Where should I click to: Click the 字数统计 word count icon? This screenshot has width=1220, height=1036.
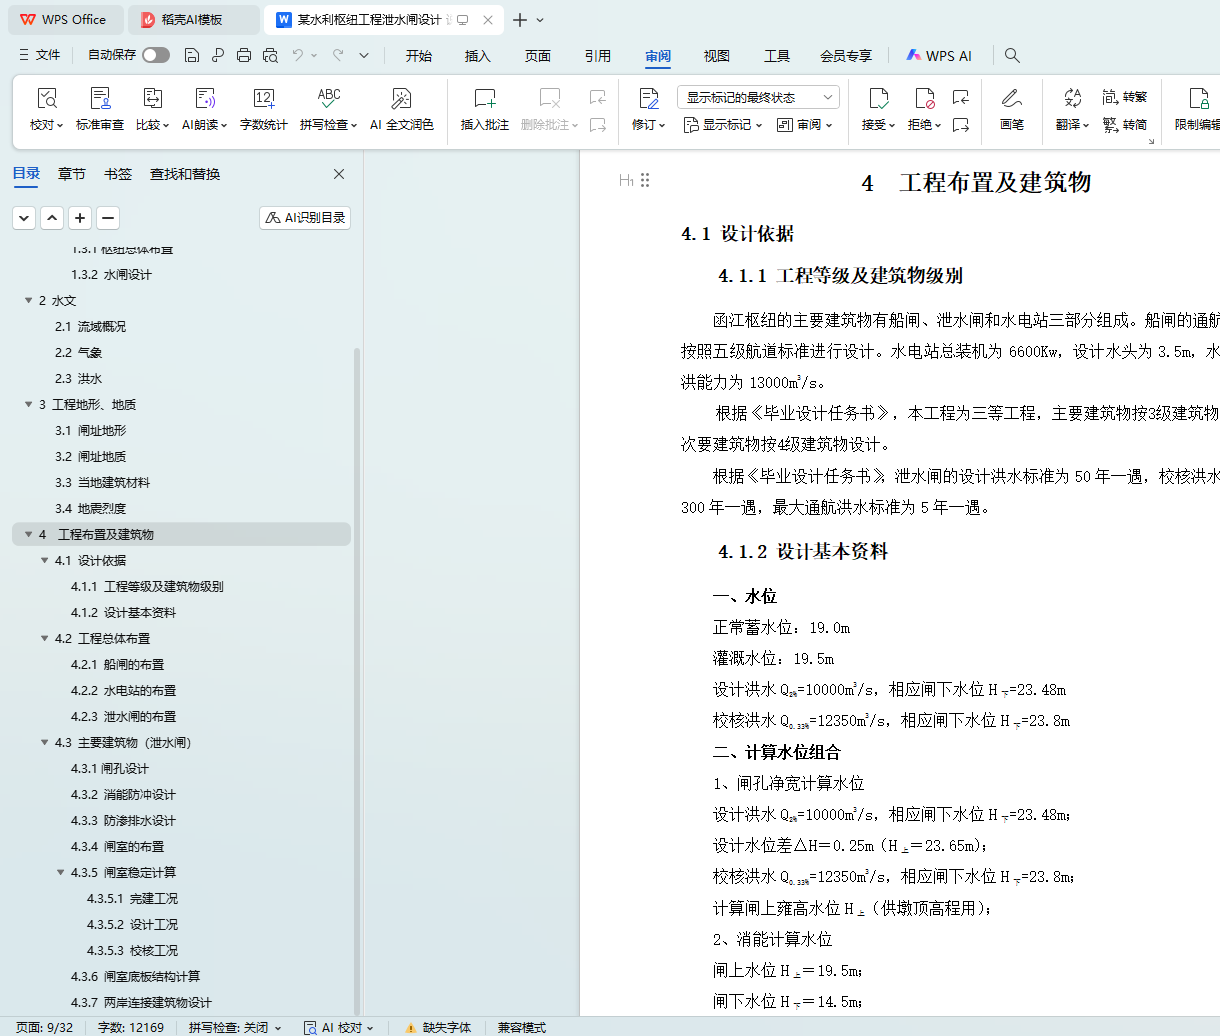click(x=264, y=99)
